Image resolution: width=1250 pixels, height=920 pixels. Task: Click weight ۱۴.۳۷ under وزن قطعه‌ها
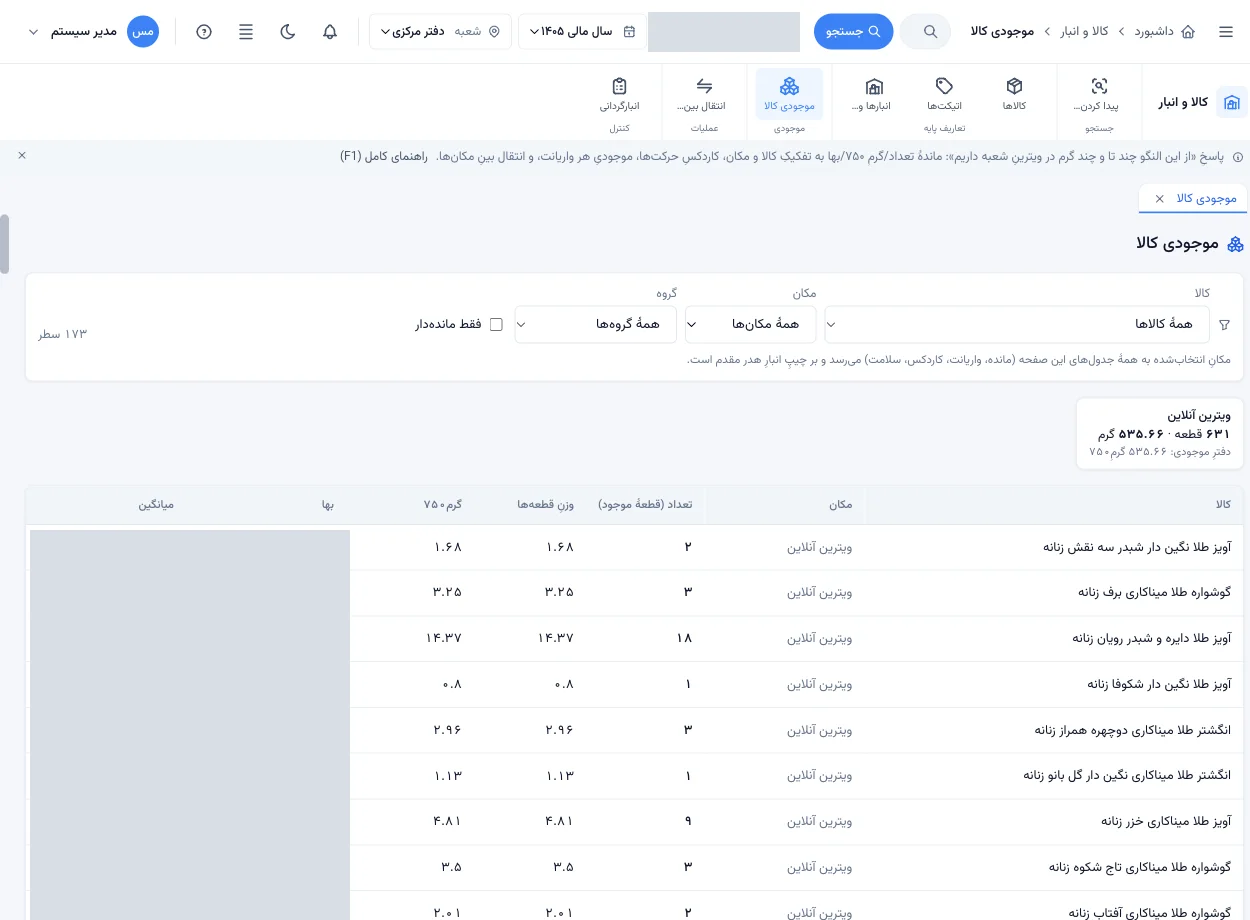(x=555, y=638)
